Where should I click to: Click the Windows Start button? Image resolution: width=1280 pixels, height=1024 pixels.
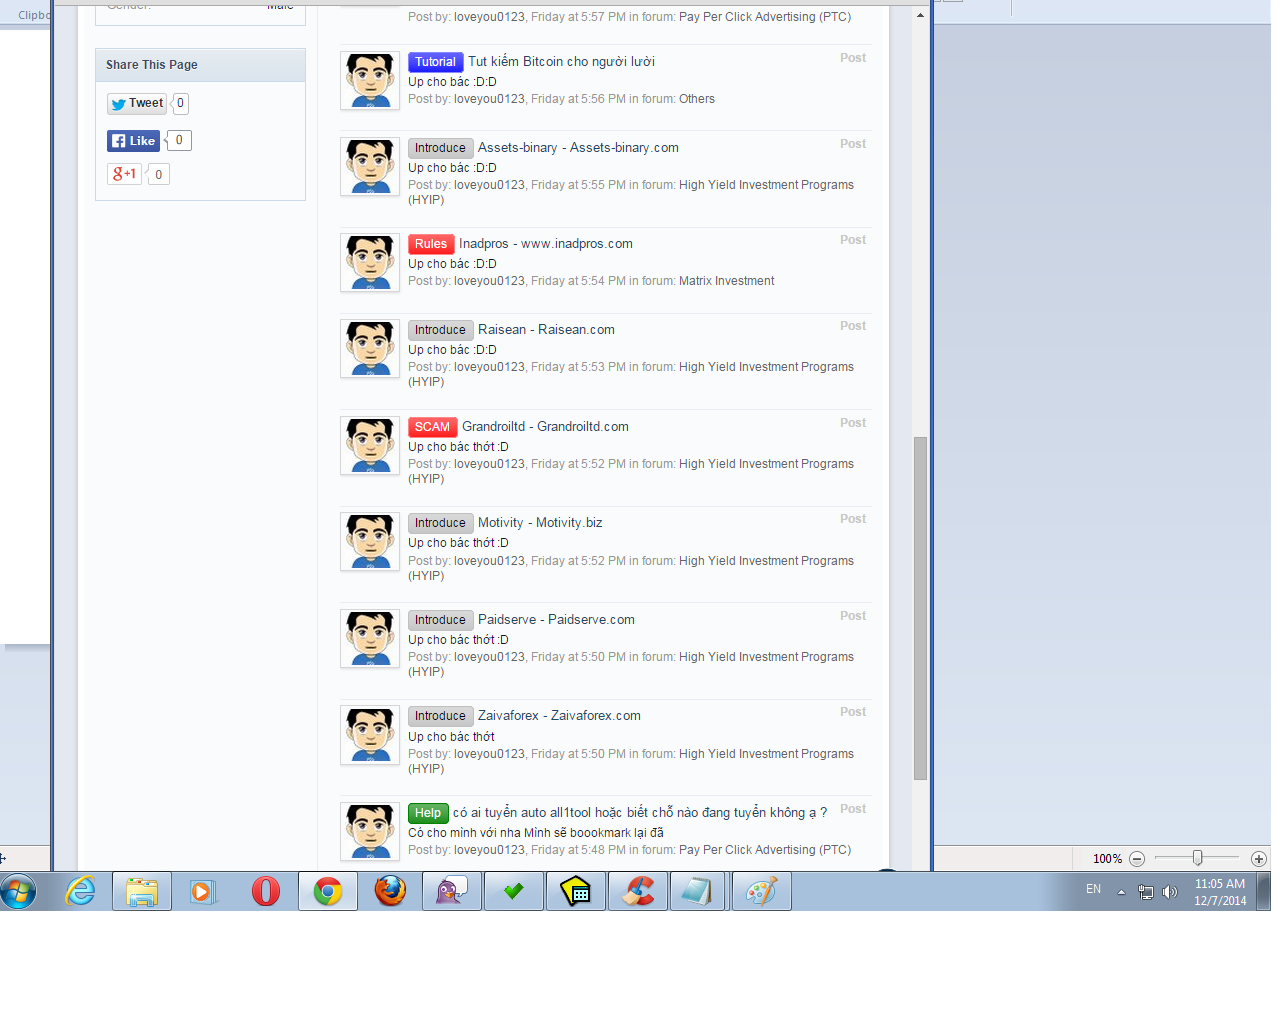18,890
